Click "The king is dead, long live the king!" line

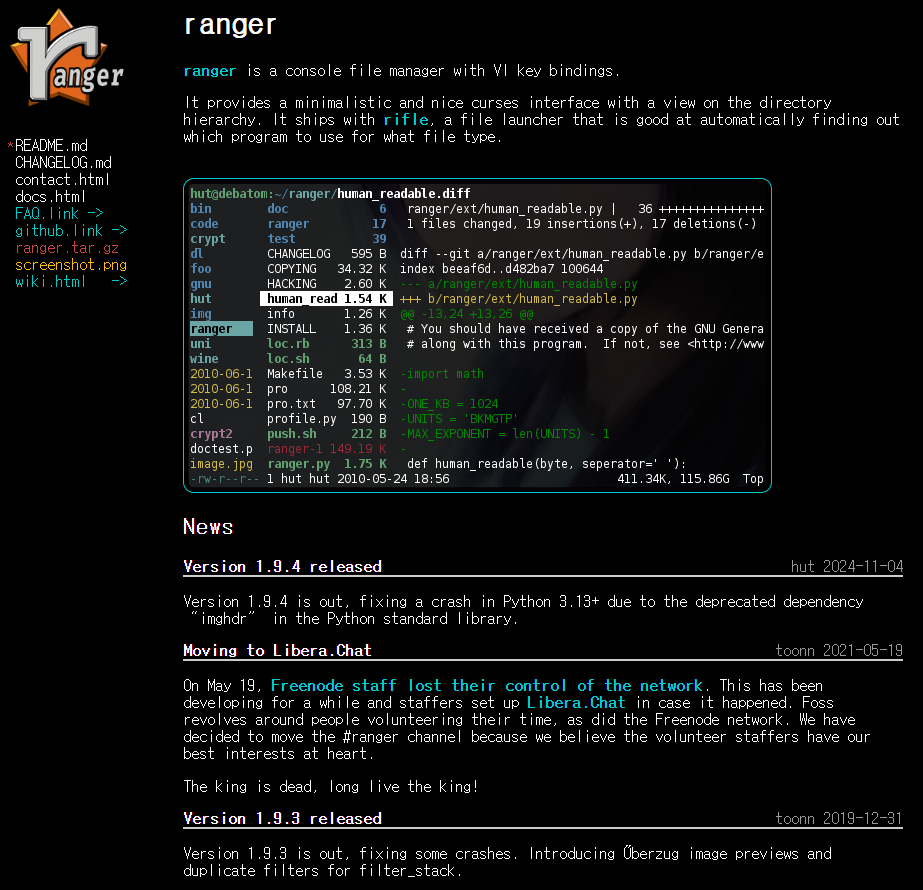point(331,787)
